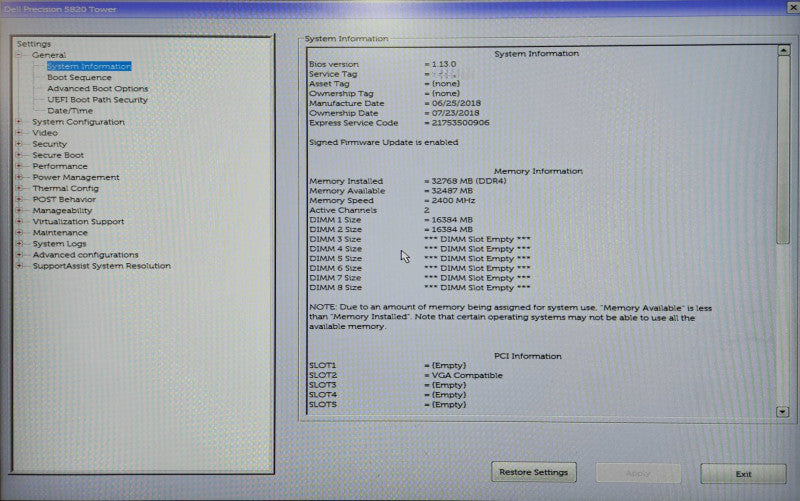Viewport: 800px width, 501px height.
Task: Expand the Performance node
Action: tap(19, 166)
